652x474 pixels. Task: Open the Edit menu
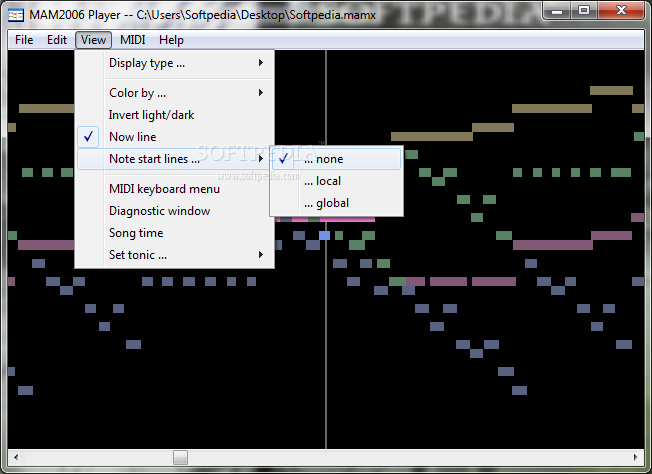(57, 40)
